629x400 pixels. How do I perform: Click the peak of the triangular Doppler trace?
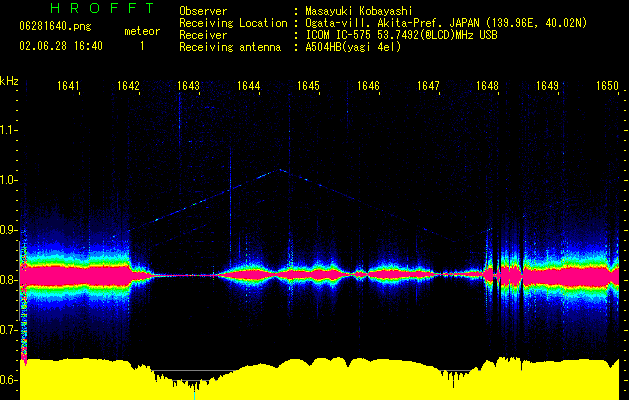[280, 170]
